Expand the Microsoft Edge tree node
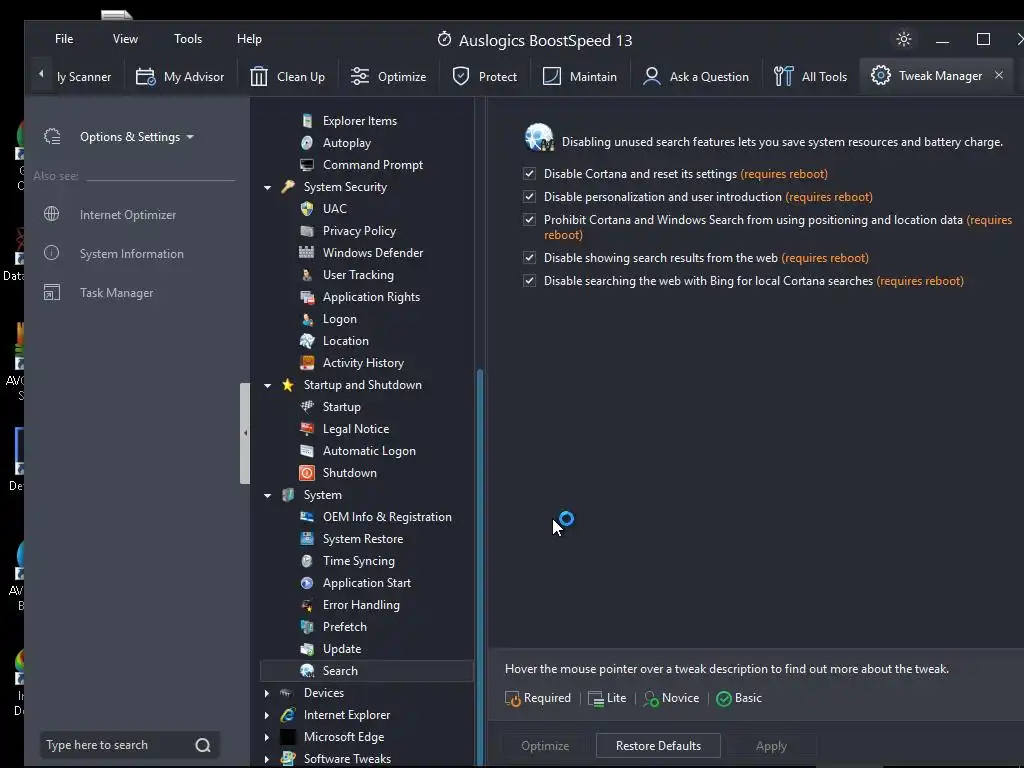The width and height of the screenshot is (1024, 768). click(266, 737)
